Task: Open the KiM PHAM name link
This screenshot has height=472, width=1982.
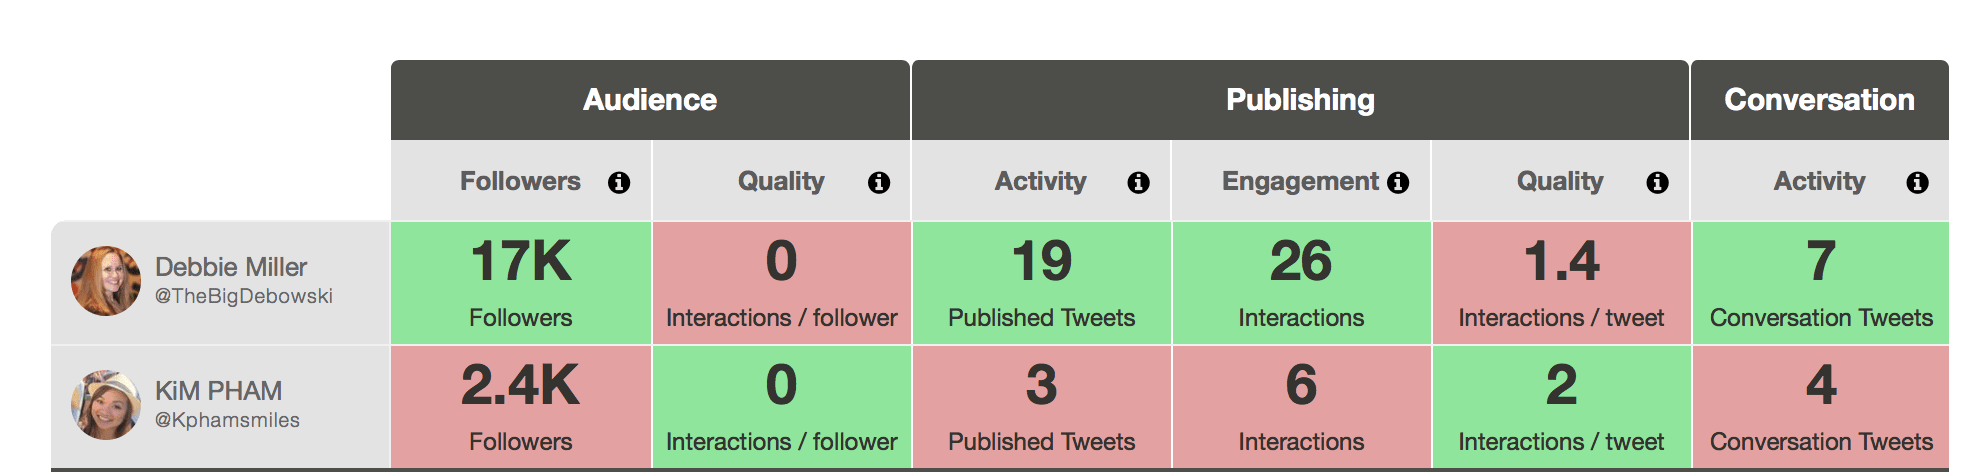Action: click(x=218, y=391)
